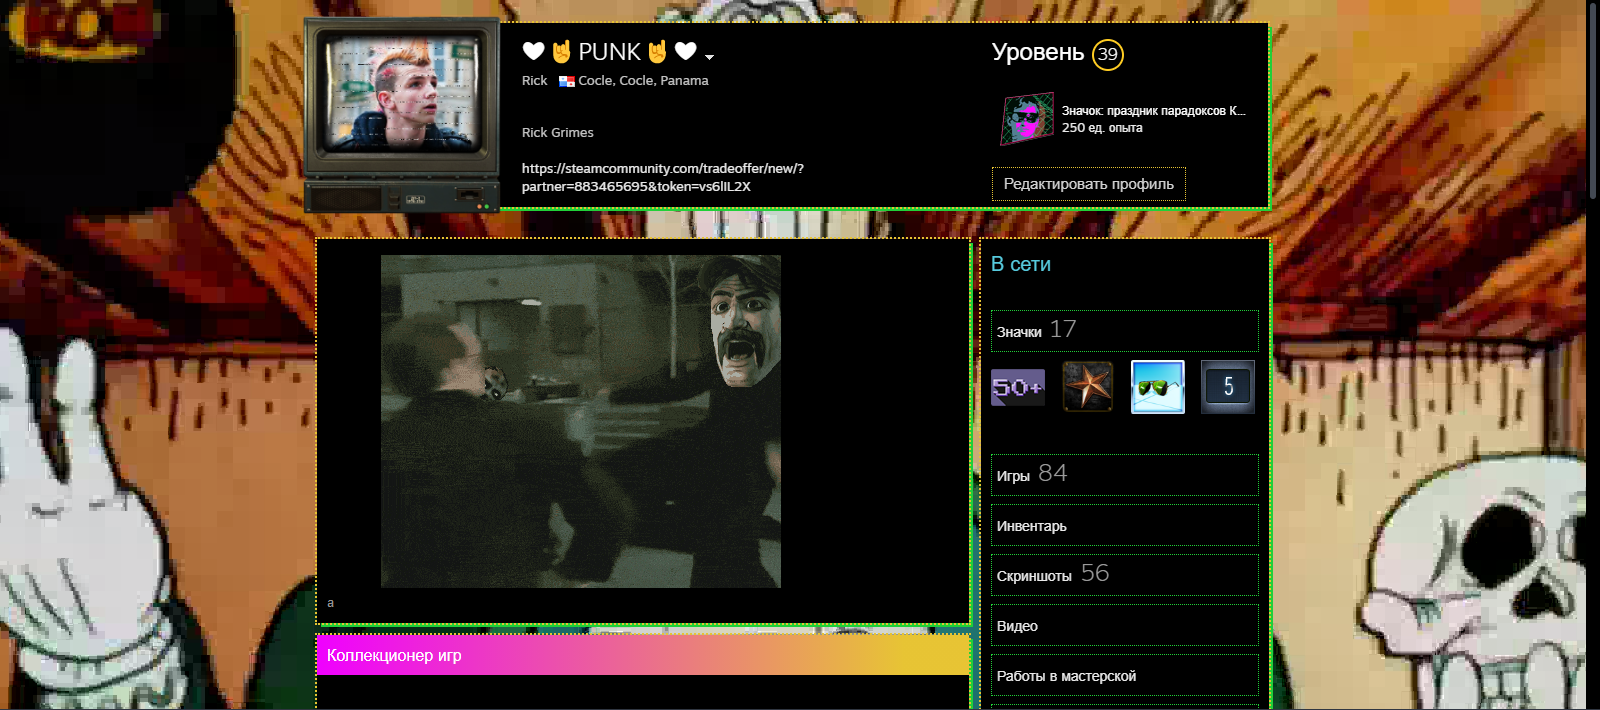Image resolution: width=1600 pixels, height=710 pixels.
Task: Open the Инвентарь inventory link
Action: click(1124, 525)
